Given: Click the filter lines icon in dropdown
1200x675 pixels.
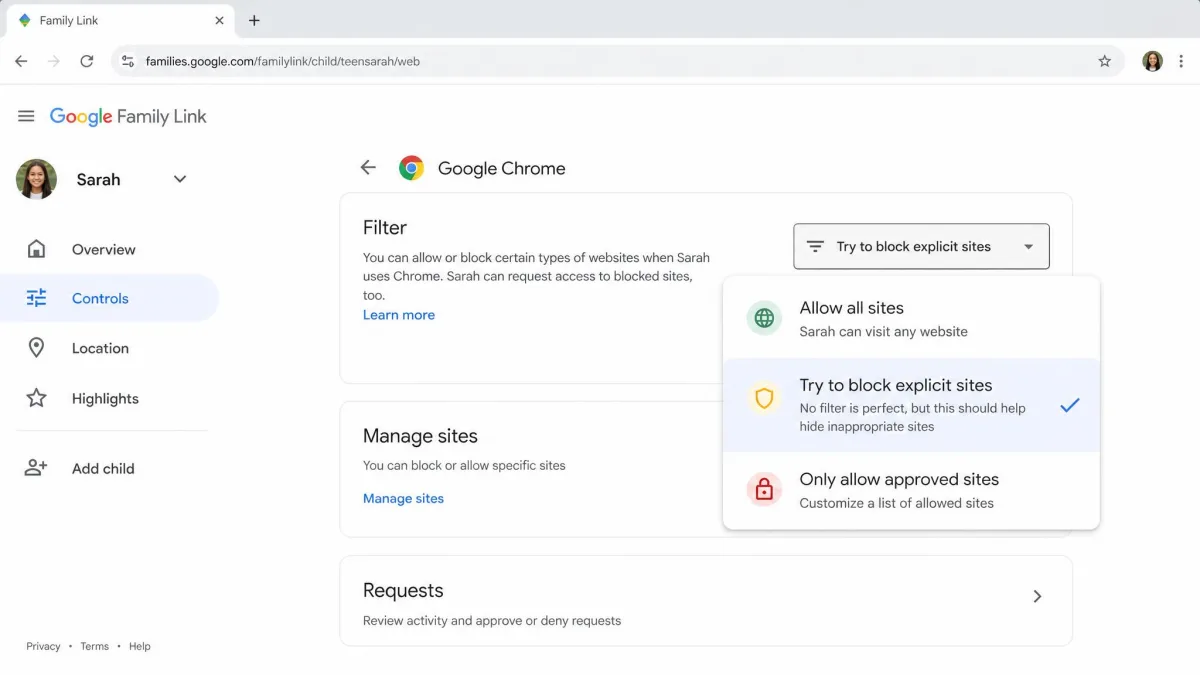Looking at the screenshot, I should [x=816, y=246].
